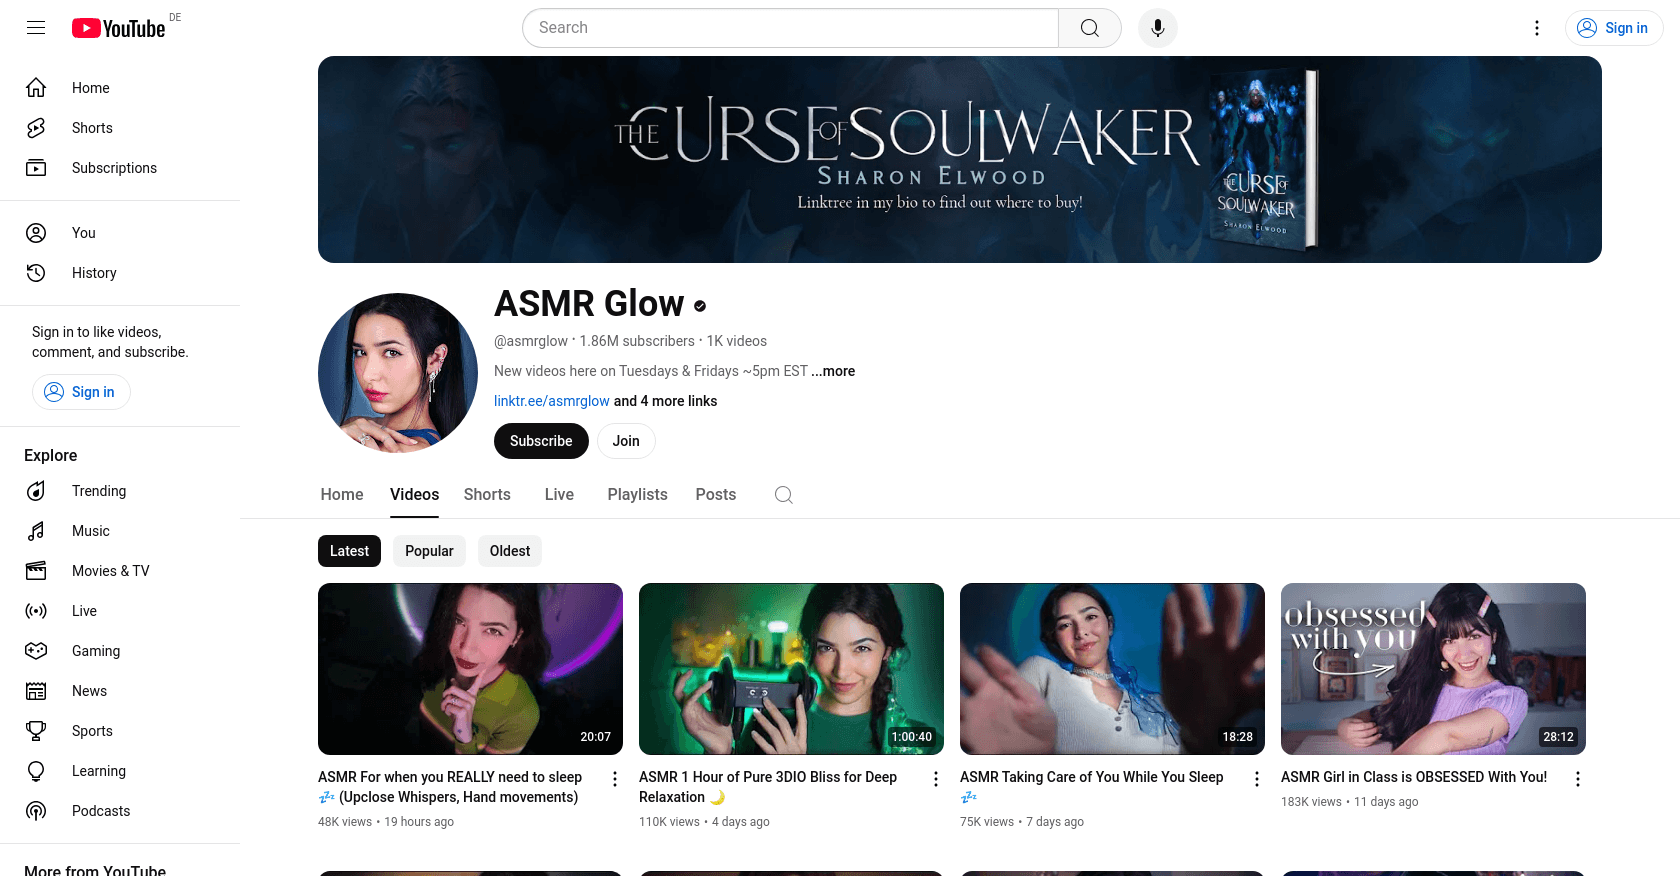The image size is (1680, 876).
Task: Open options menu for OBSESSED With You video
Action: tap(1578, 779)
